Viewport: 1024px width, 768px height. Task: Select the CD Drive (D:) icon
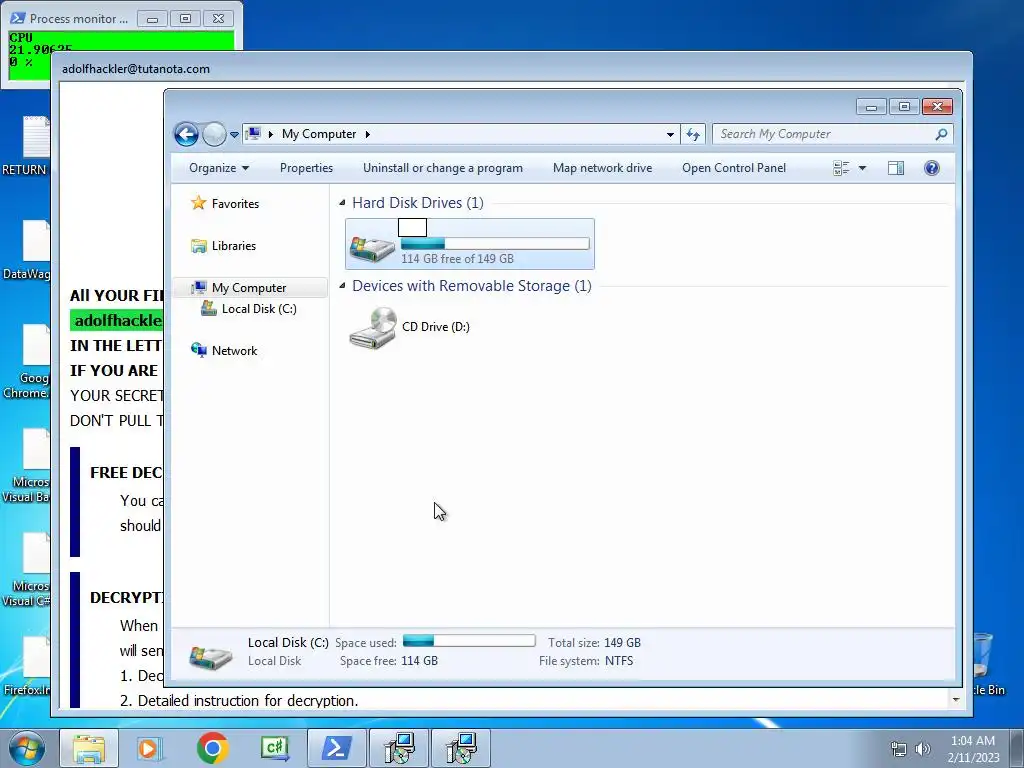click(372, 328)
